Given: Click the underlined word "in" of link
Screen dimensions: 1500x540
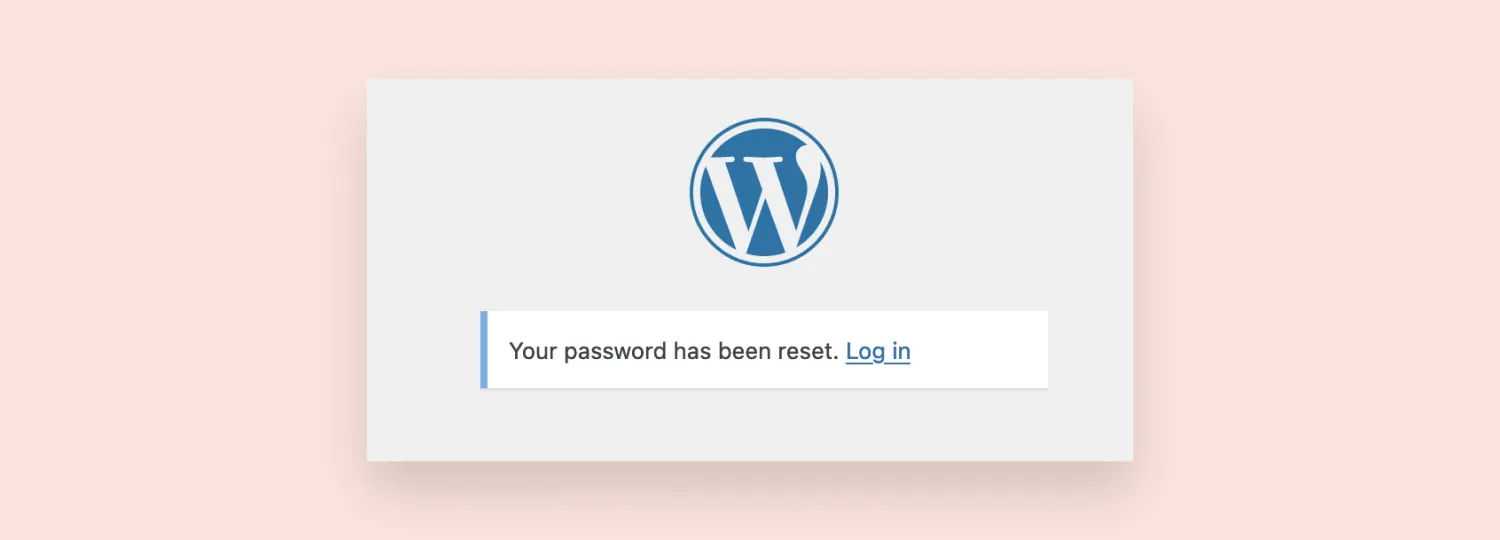Looking at the screenshot, I should click(901, 351).
